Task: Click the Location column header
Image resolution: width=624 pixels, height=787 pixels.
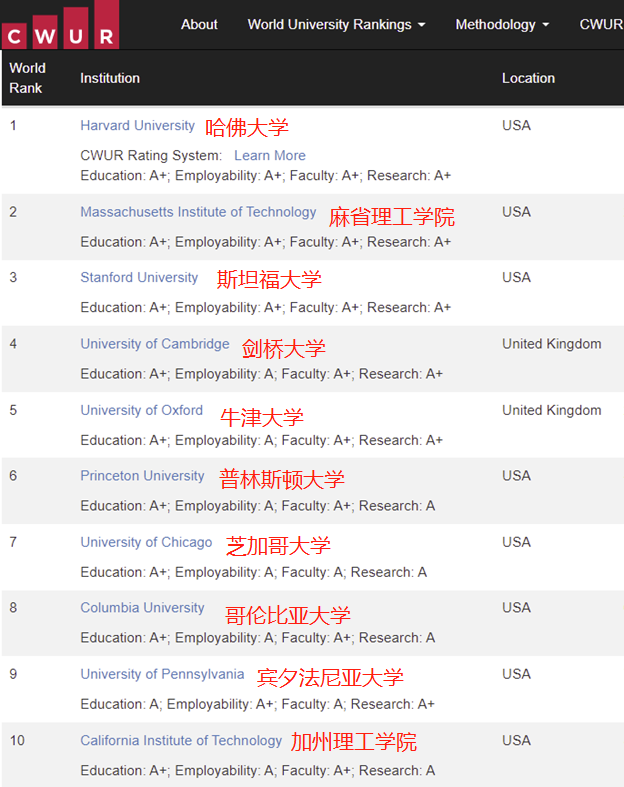Action: pyautogui.click(x=529, y=78)
